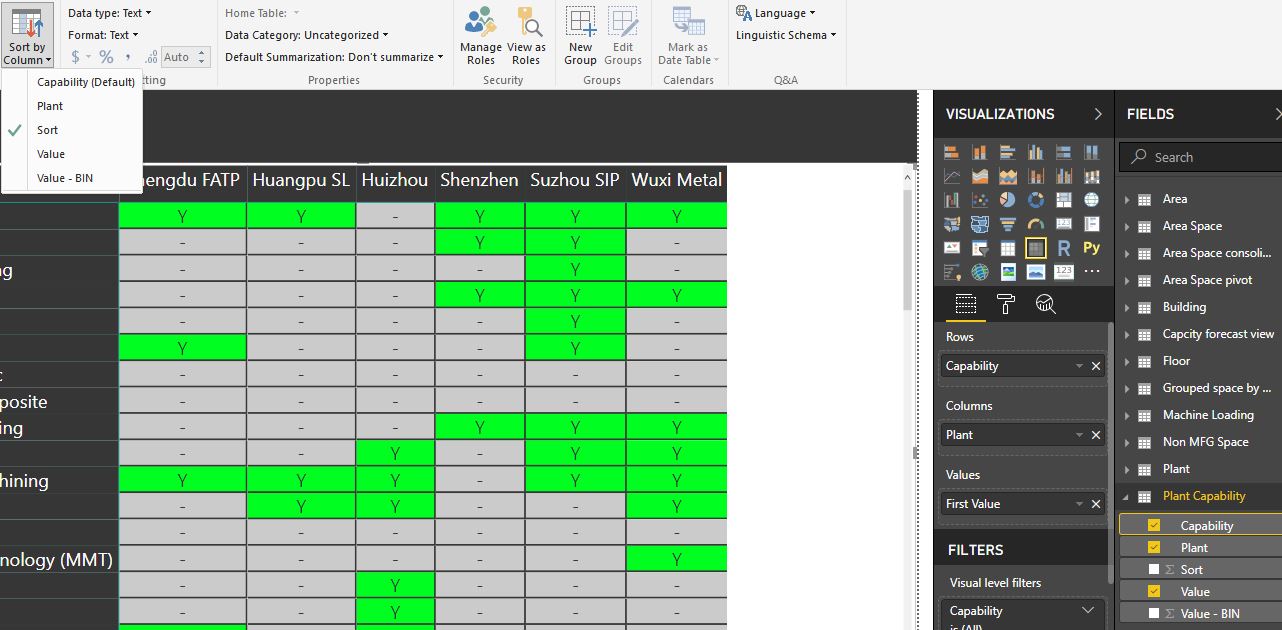
Task: Expand the Machine Loading table
Action: pos(1127,415)
